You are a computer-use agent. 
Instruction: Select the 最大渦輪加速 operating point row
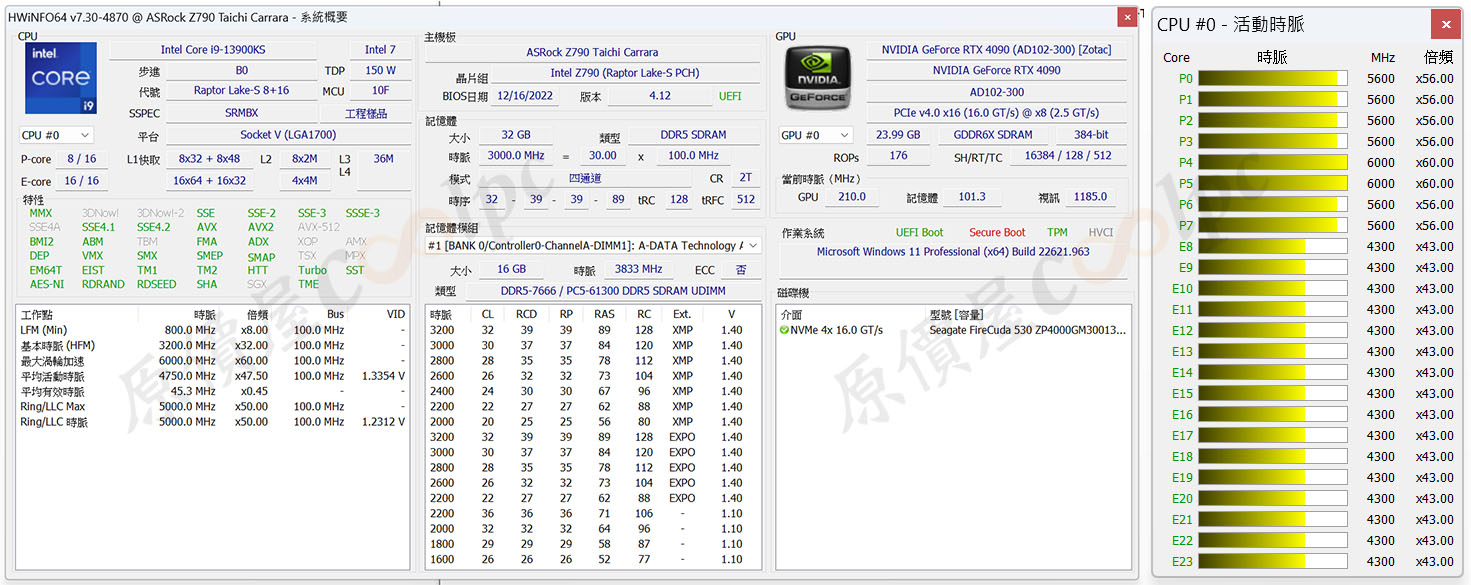tap(213, 361)
